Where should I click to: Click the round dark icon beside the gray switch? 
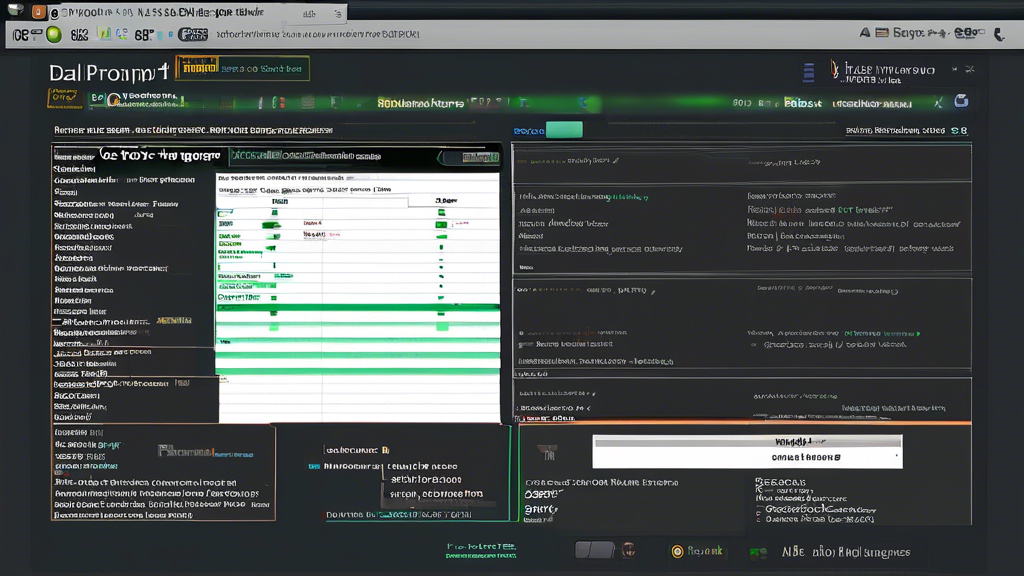(628, 550)
